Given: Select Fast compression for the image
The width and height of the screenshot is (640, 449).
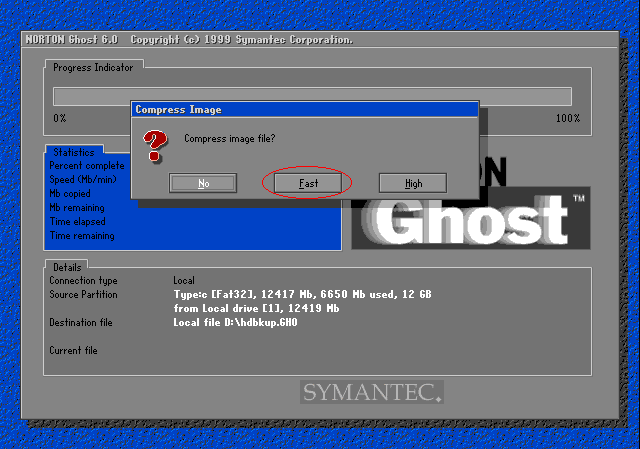Looking at the screenshot, I should click(308, 183).
